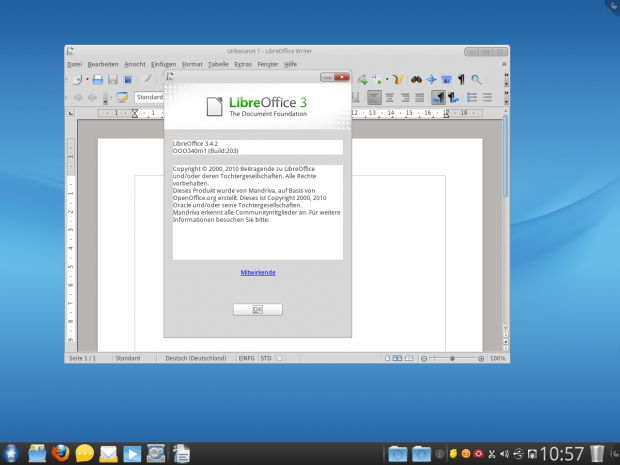
Task: Toggle Left-to-Right text direction
Action: (439, 97)
